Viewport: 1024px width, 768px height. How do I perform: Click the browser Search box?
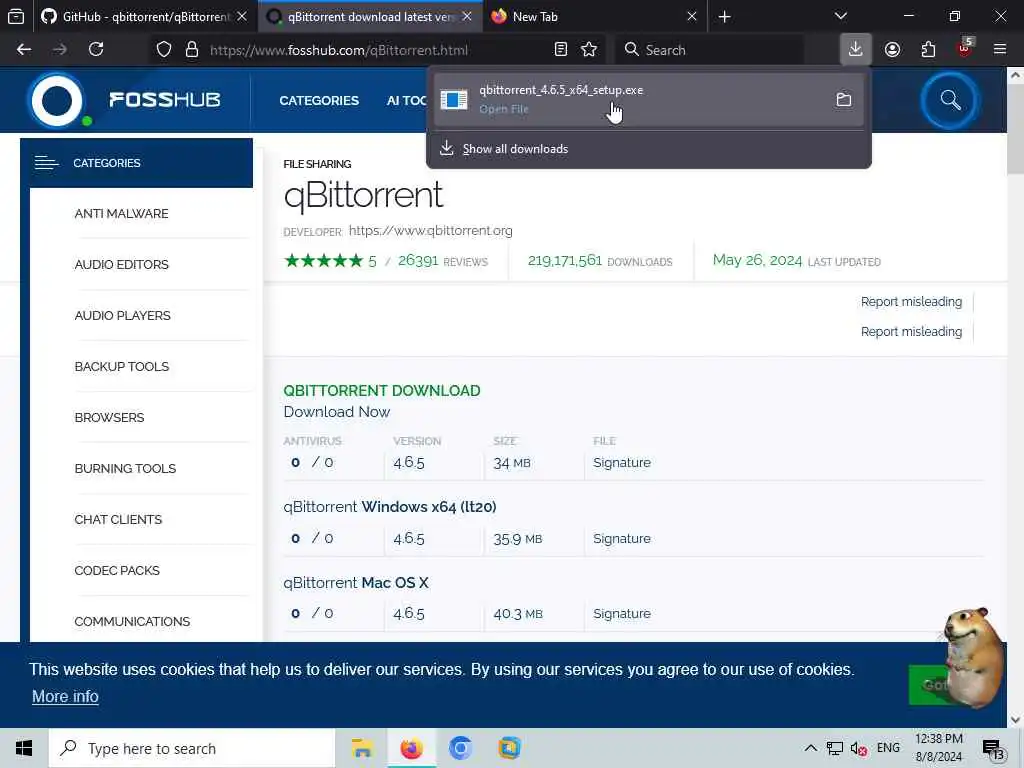click(709, 50)
